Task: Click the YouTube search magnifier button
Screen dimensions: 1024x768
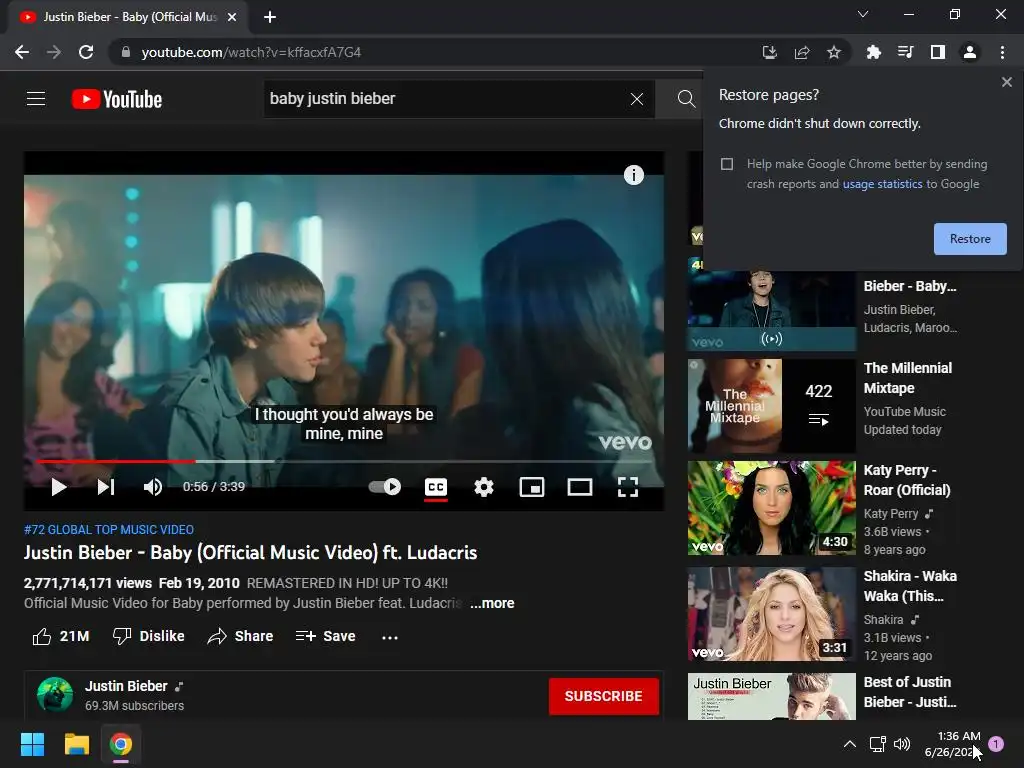Action: point(686,99)
